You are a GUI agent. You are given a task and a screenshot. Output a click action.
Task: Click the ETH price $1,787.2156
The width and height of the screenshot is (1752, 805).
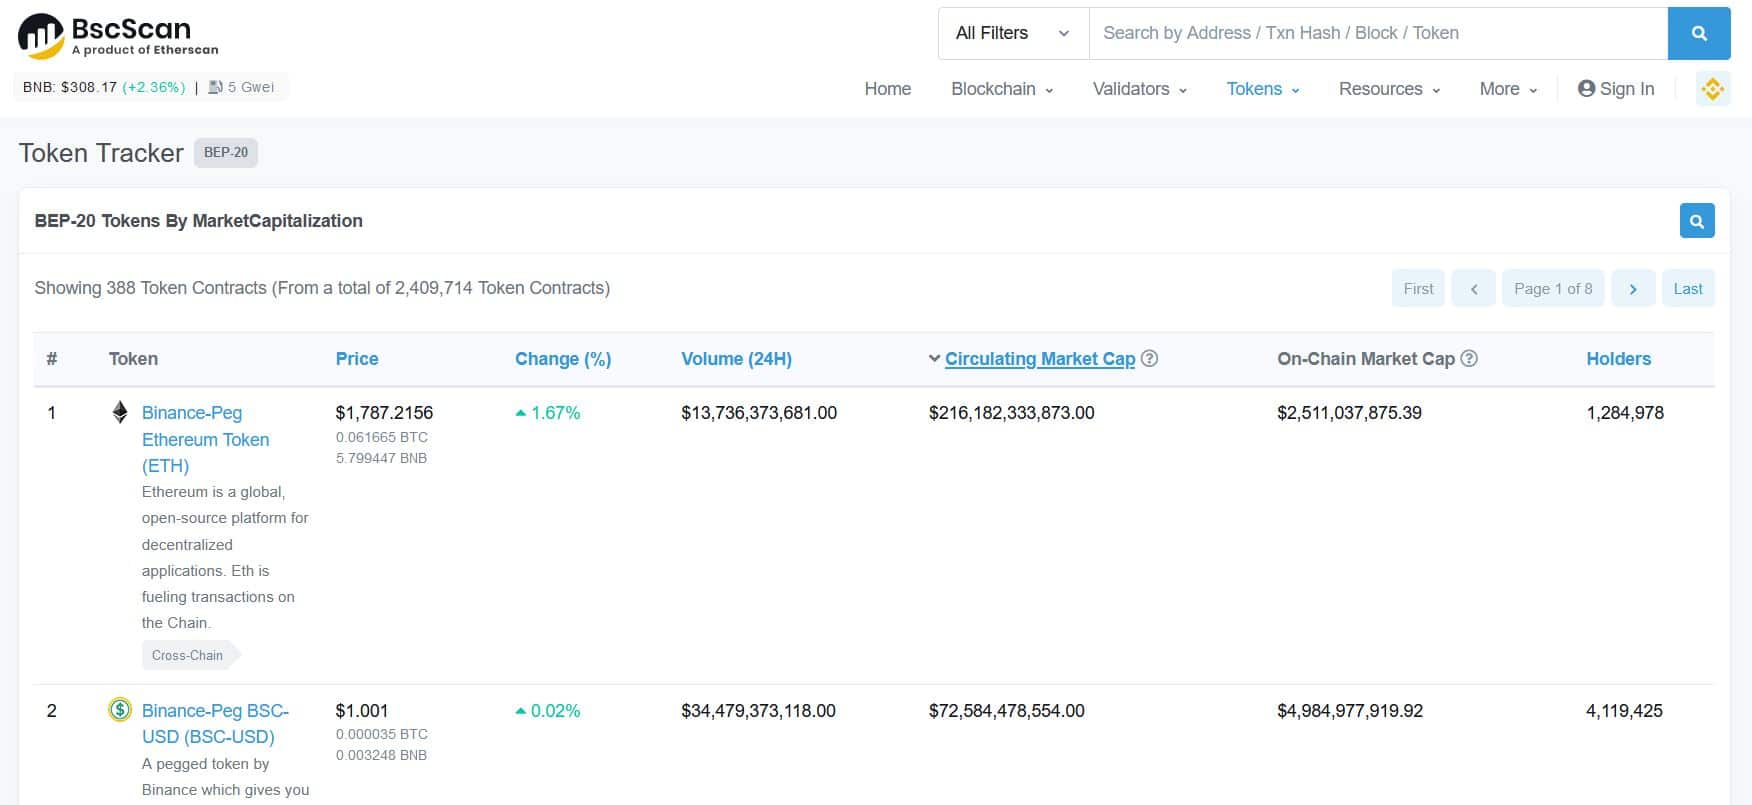pyautogui.click(x=384, y=413)
